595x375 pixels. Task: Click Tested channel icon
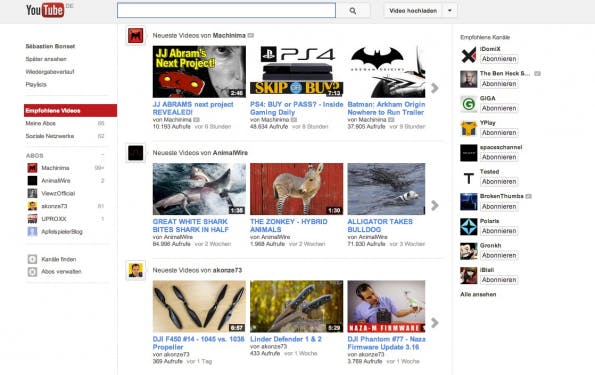click(x=469, y=178)
